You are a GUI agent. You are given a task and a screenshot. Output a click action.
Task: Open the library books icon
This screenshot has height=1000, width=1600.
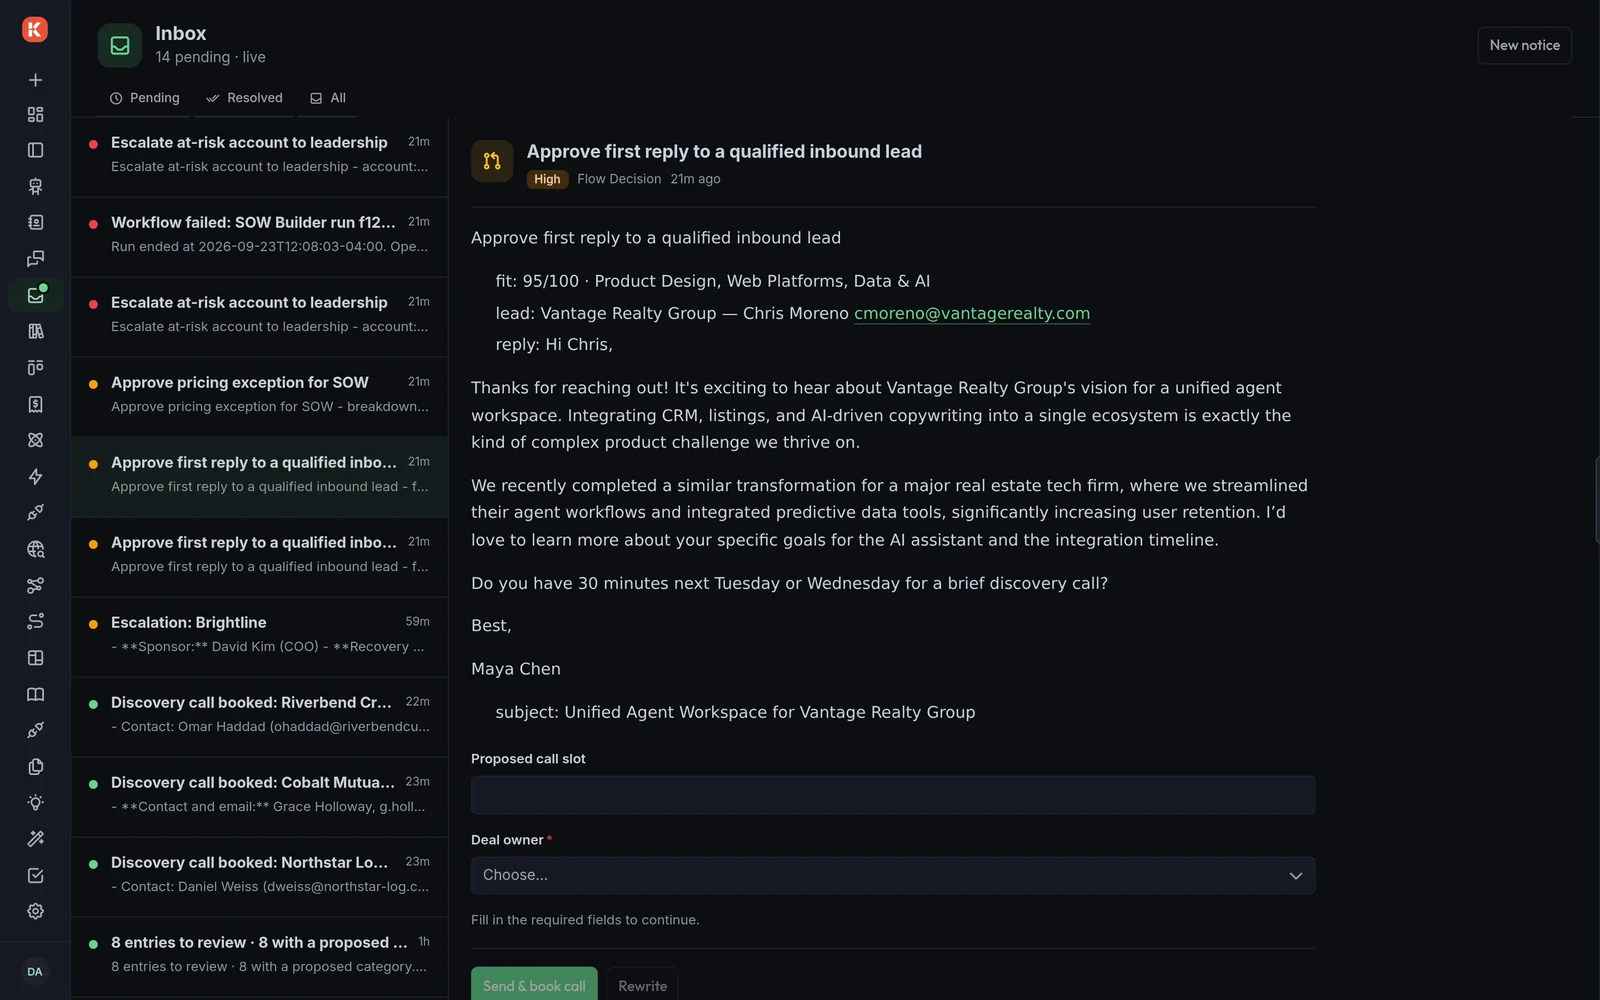click(35, 331)
